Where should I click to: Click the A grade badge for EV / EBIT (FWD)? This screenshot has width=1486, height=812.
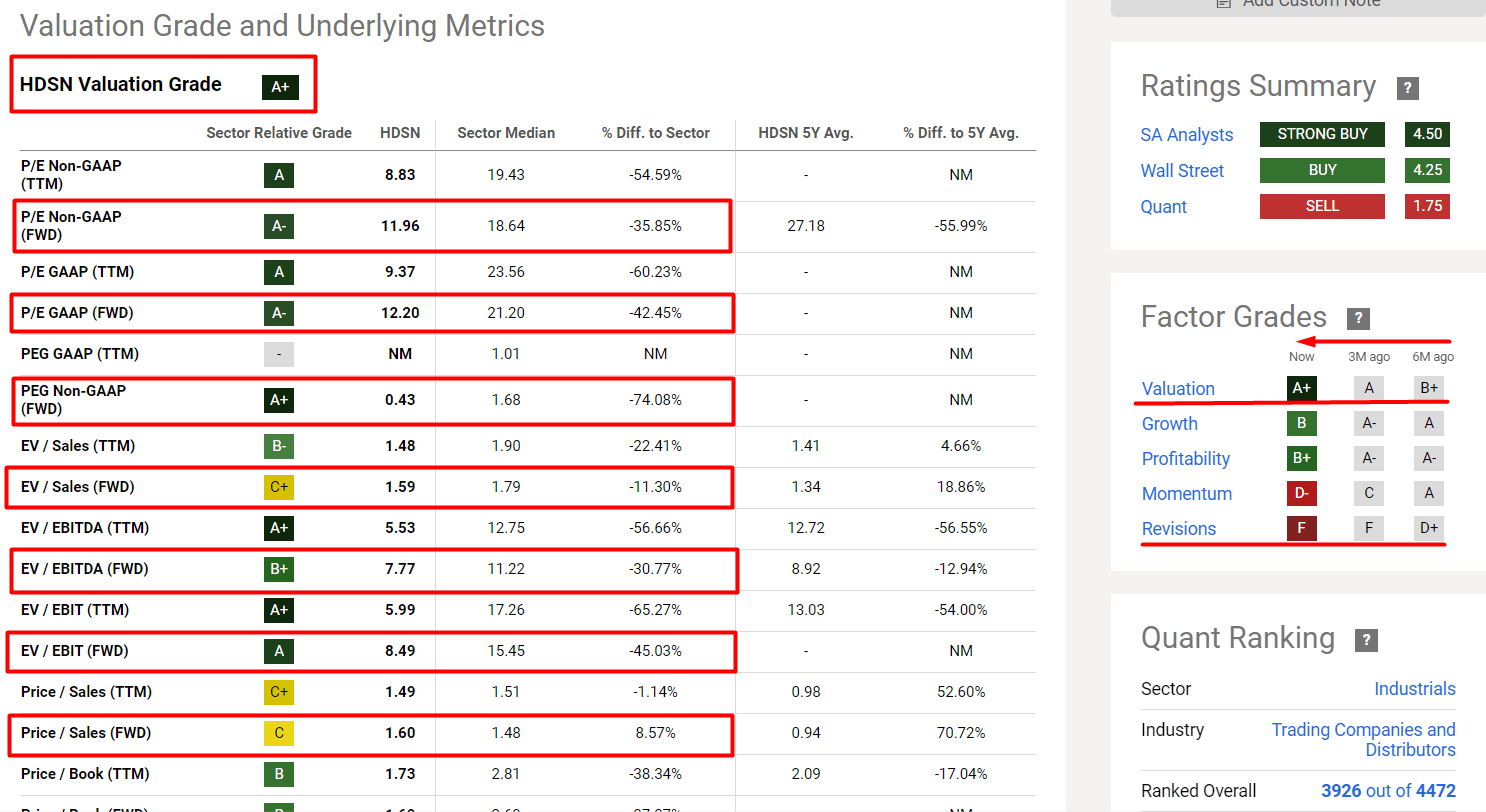[279, 651]
